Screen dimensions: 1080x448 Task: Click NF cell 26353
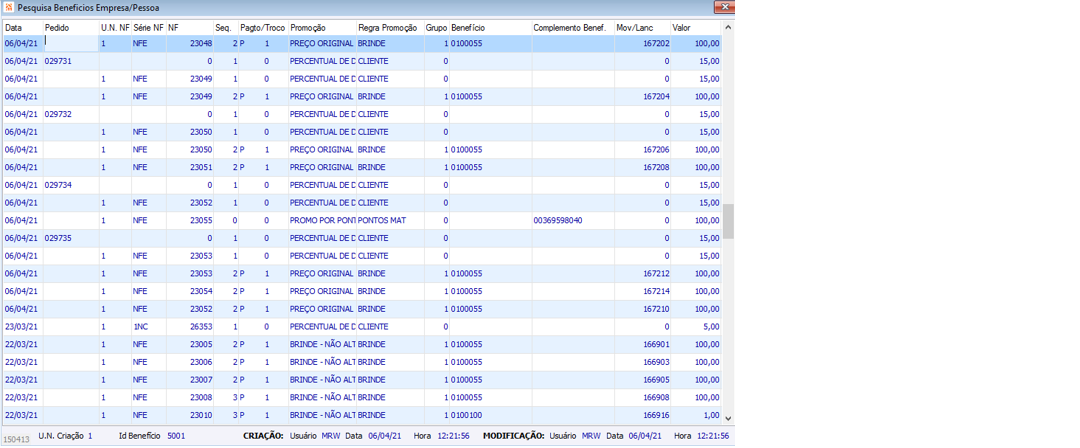[x=190, y=327]
